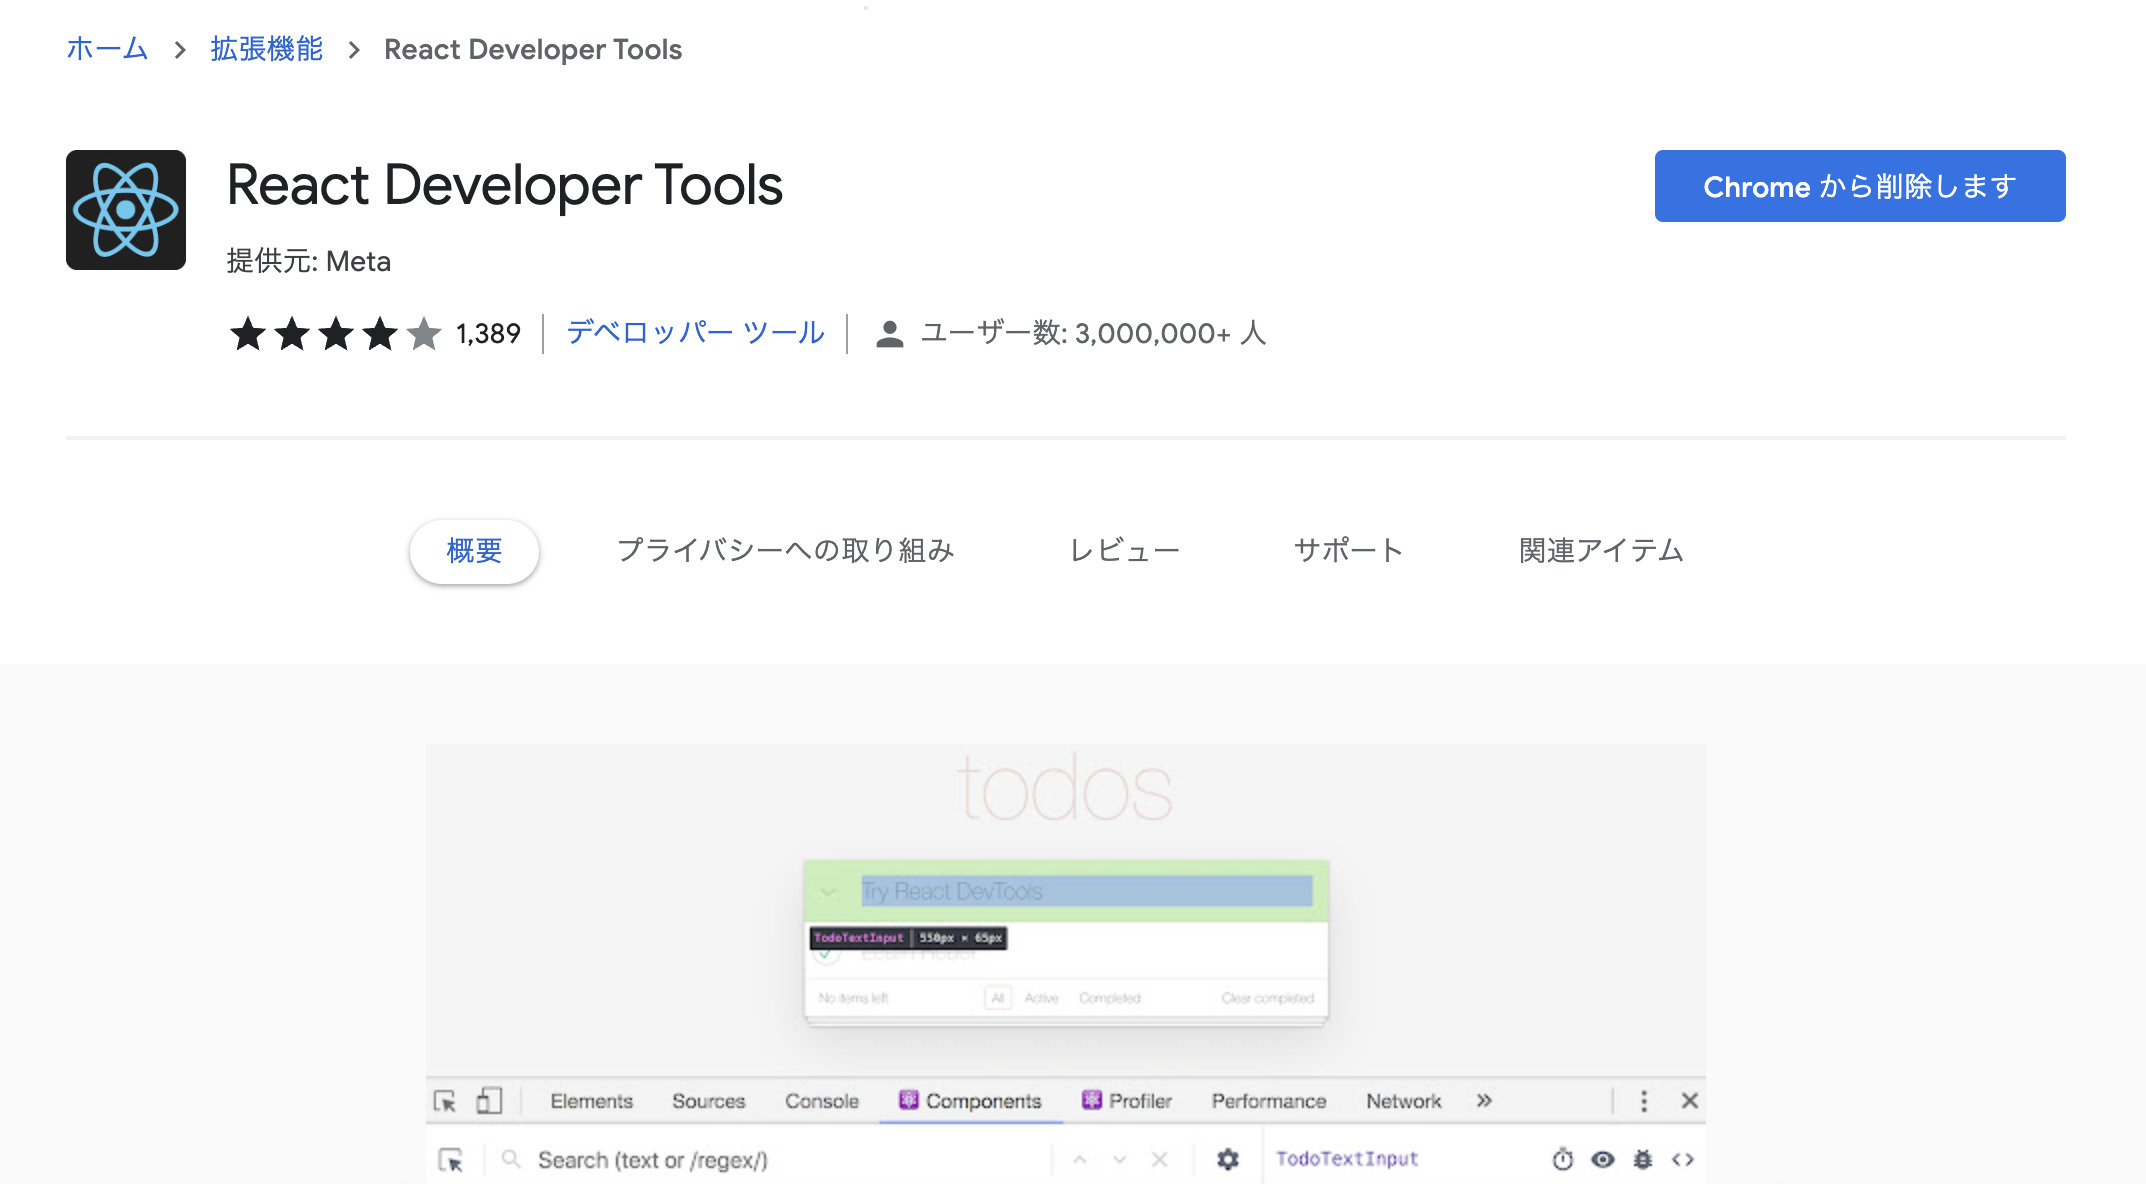Open DevTools three-dot options menu
2146x1184 pixels.
pyautogui.click(x=1644, y=1101)
